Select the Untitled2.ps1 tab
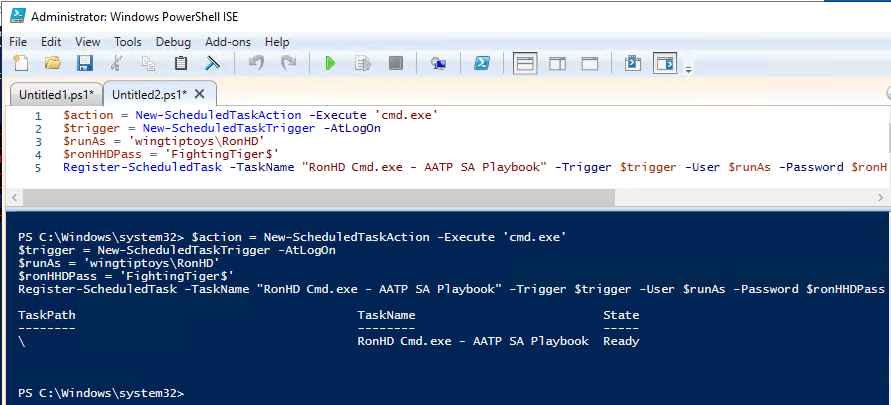Viewport: 891px width, 405px height. pyautogui.click(x=150, y=94)
